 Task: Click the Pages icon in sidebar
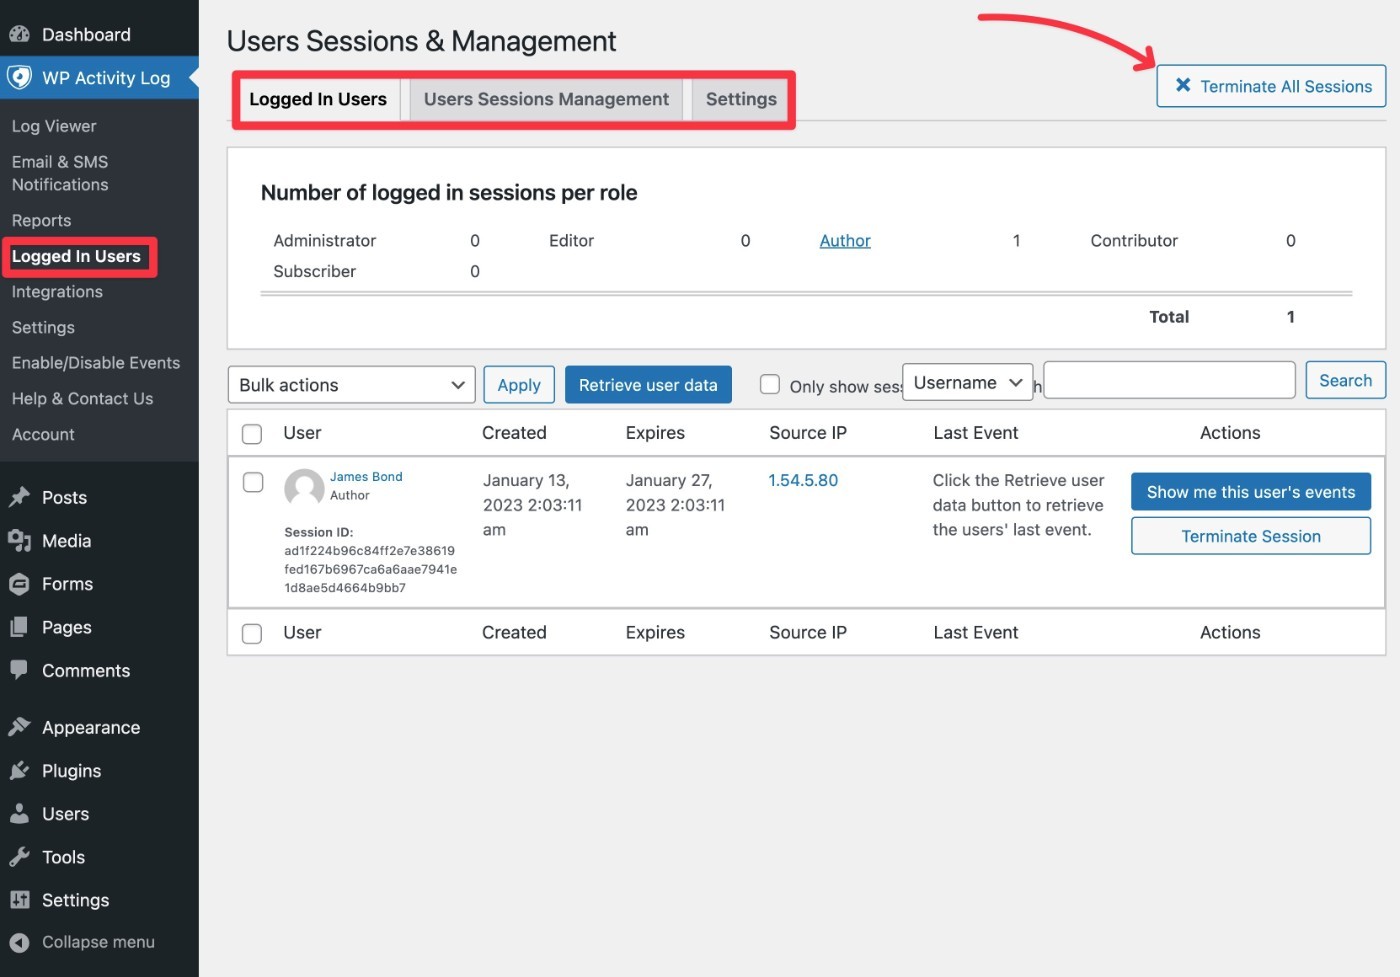19,627
